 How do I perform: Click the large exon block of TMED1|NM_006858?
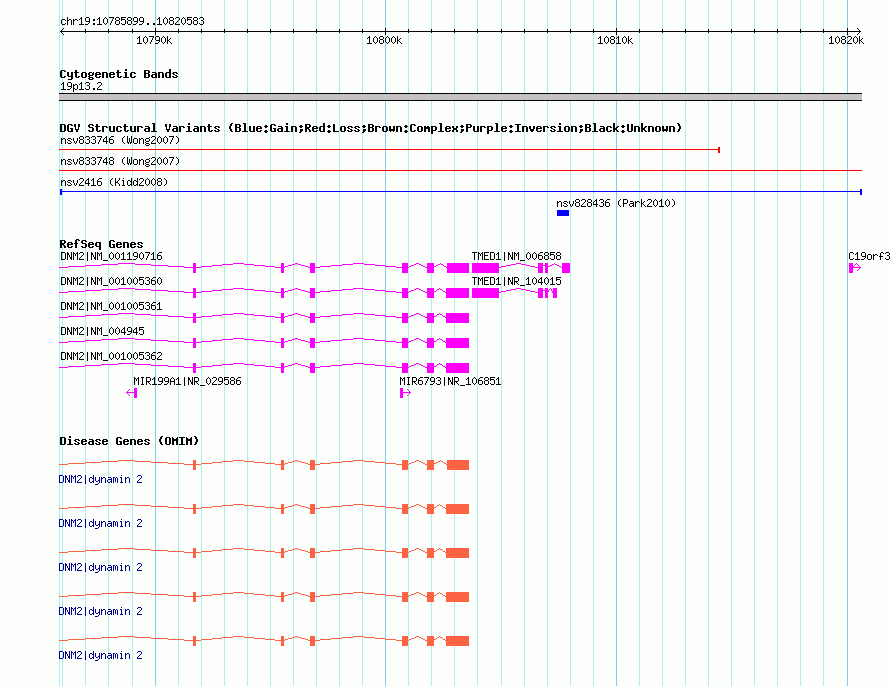[485, 268]
